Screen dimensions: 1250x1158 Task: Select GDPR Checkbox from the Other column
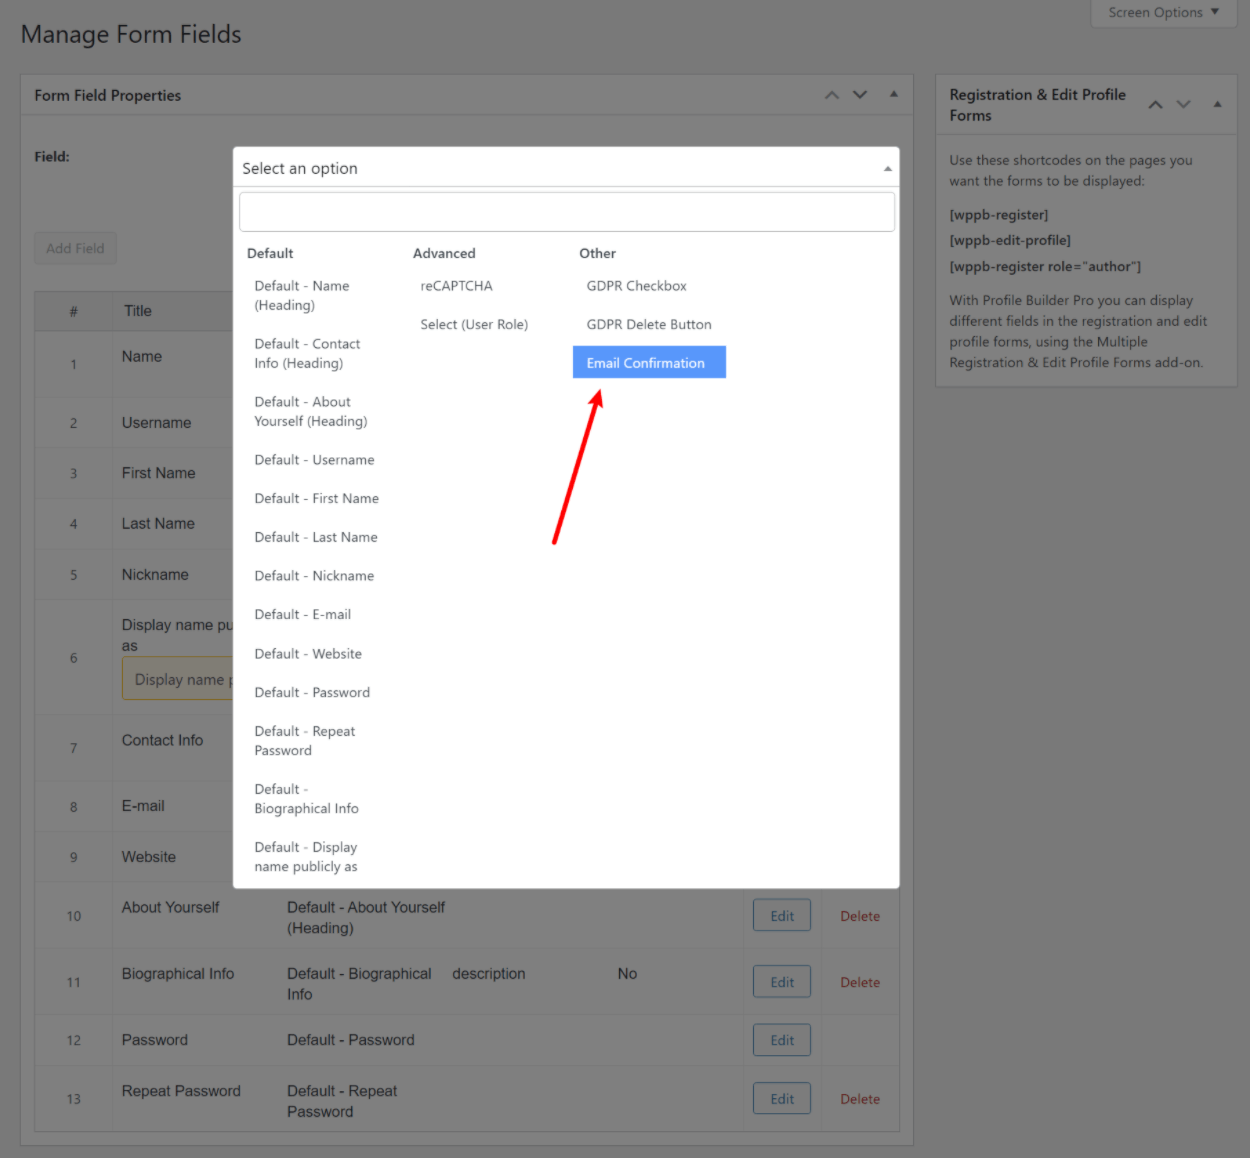point(636,285)
